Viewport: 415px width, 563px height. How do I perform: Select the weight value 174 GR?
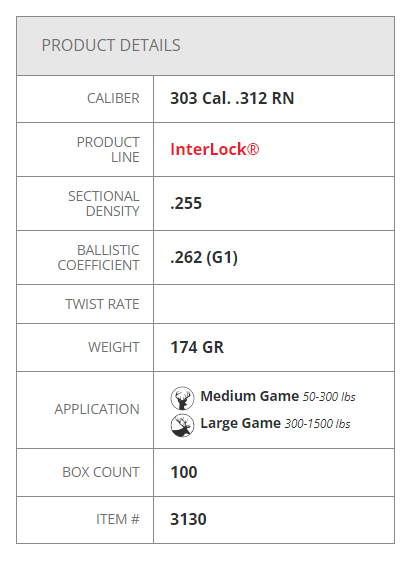197,348
